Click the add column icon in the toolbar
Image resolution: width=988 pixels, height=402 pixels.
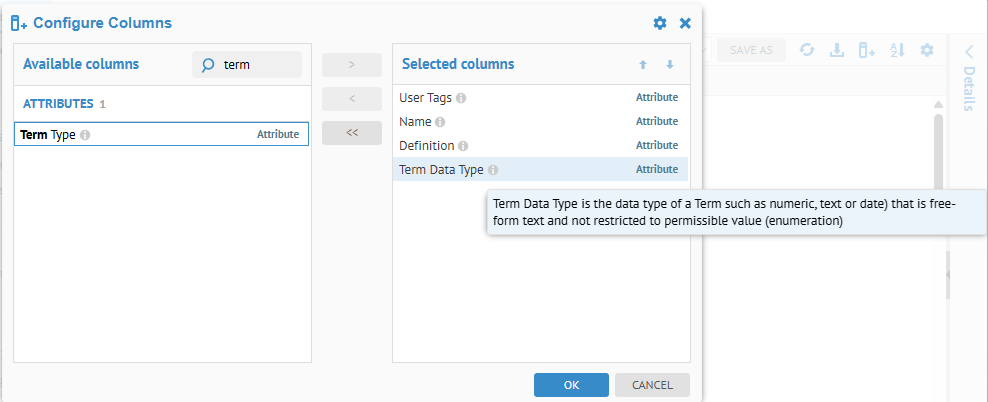867,50
